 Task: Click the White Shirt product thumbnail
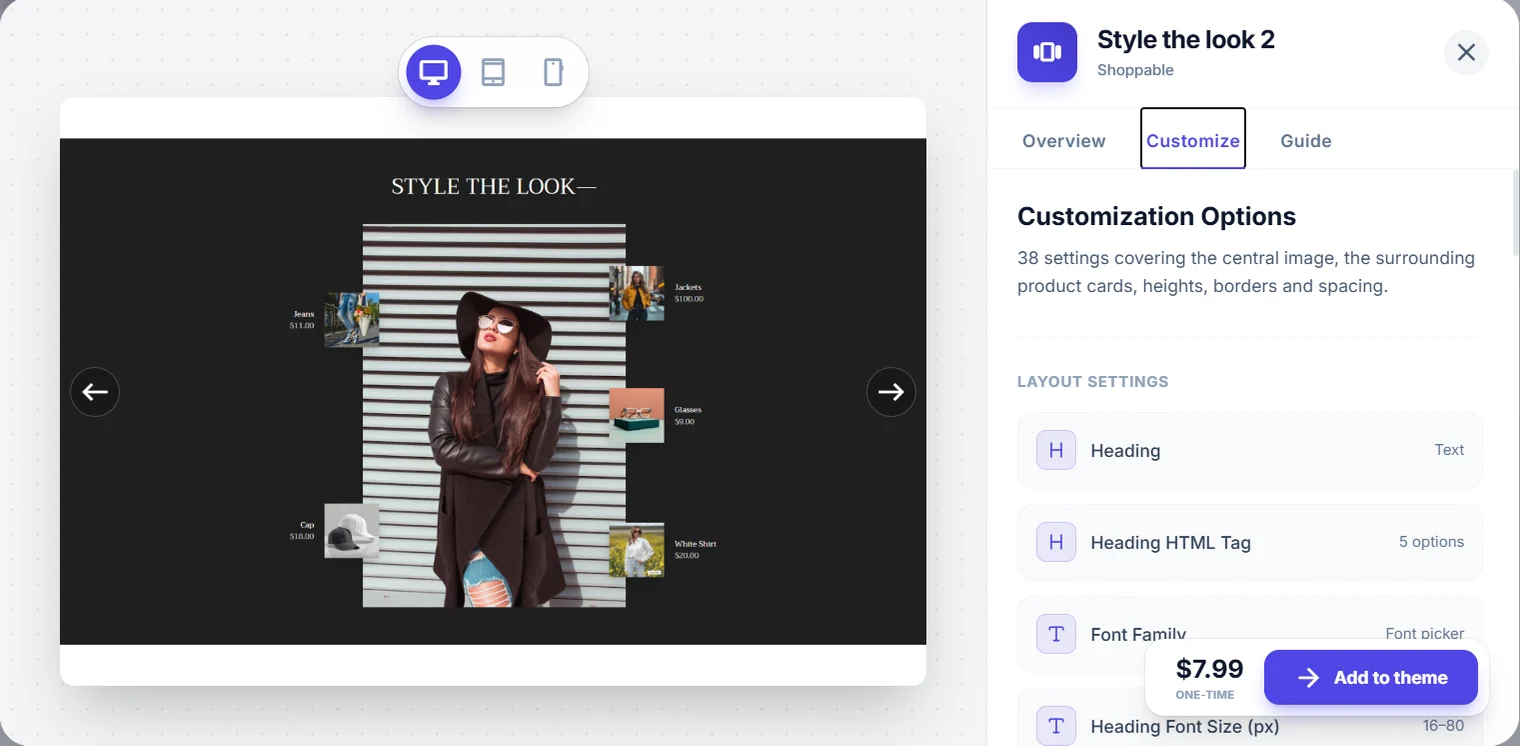(x=637, y=550)
